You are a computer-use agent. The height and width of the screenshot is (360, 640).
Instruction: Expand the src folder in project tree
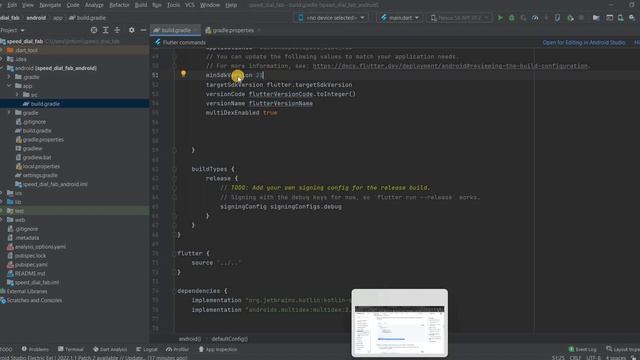[17, 95]
